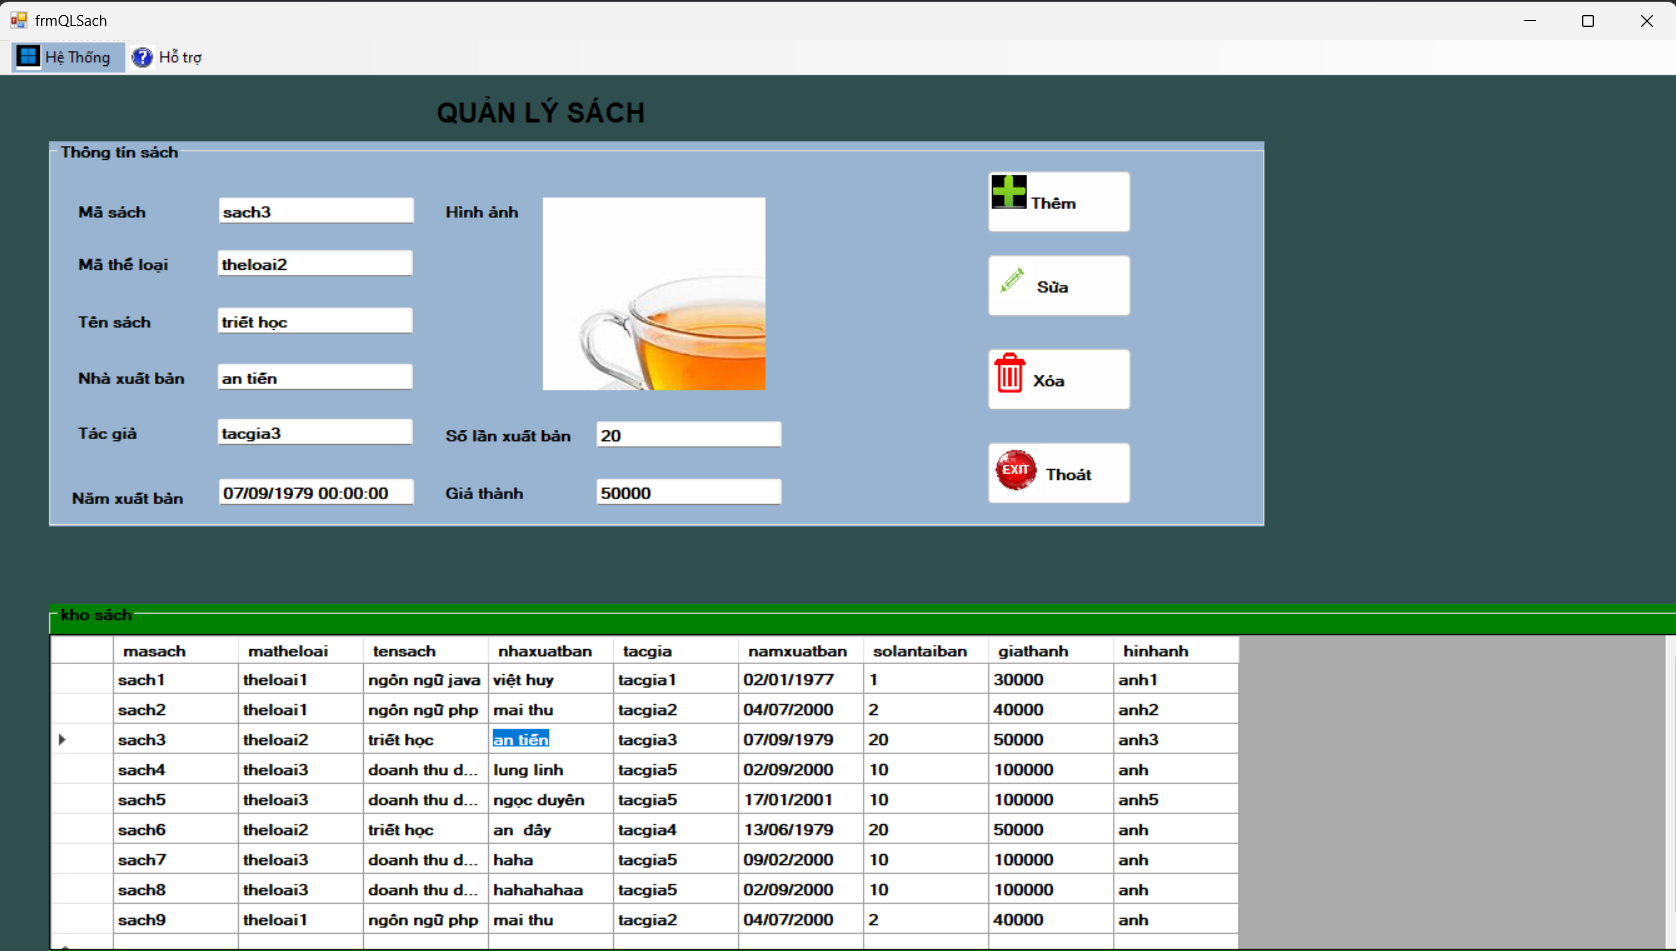The height and width of the screenshot is (951, 1676).
Task: Click the question mark Hỗ trợ icon
Action: pos(142,57)
